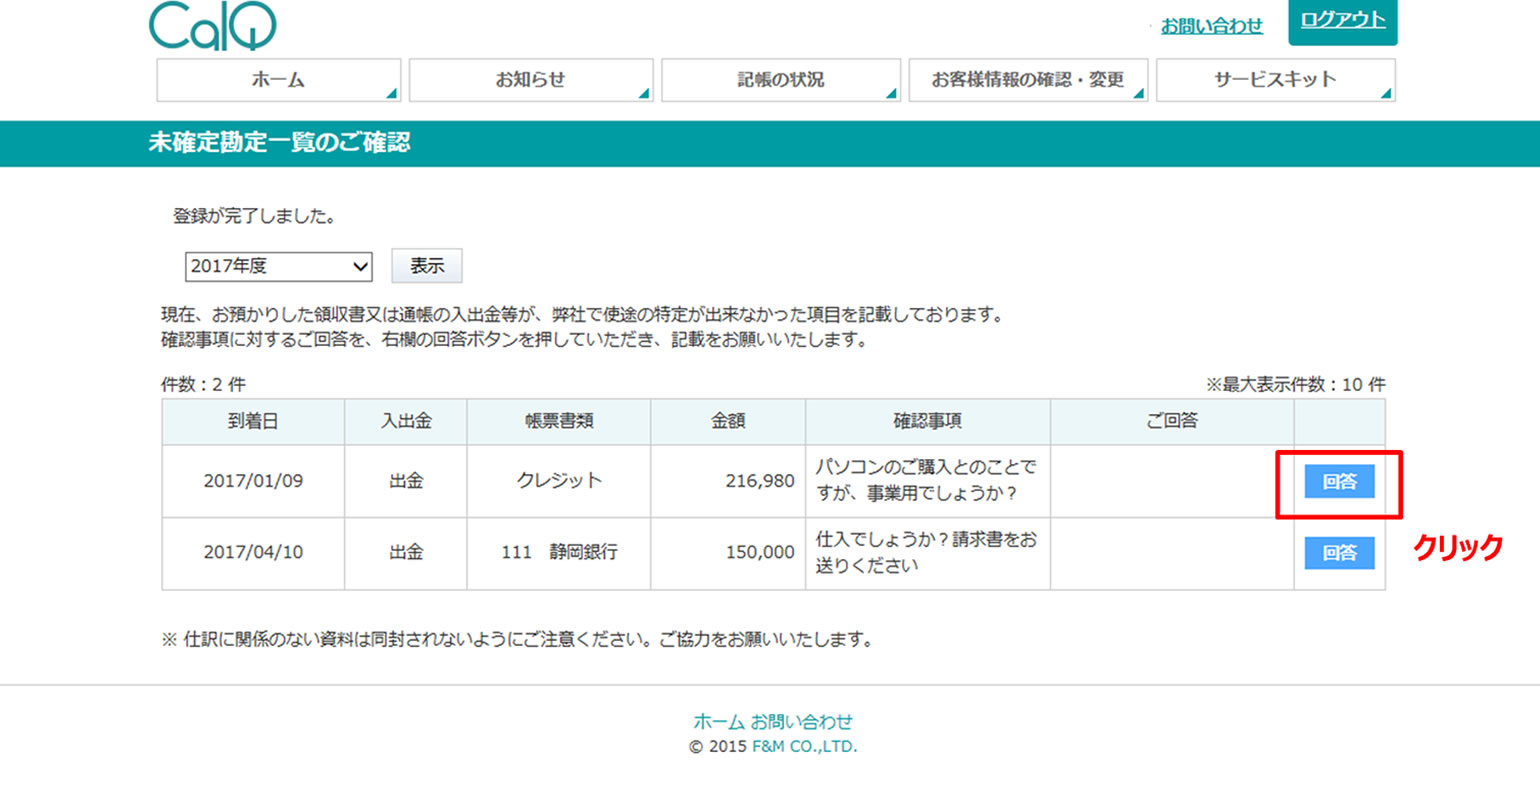Select the ご回答 column header

coord(1172,422)
